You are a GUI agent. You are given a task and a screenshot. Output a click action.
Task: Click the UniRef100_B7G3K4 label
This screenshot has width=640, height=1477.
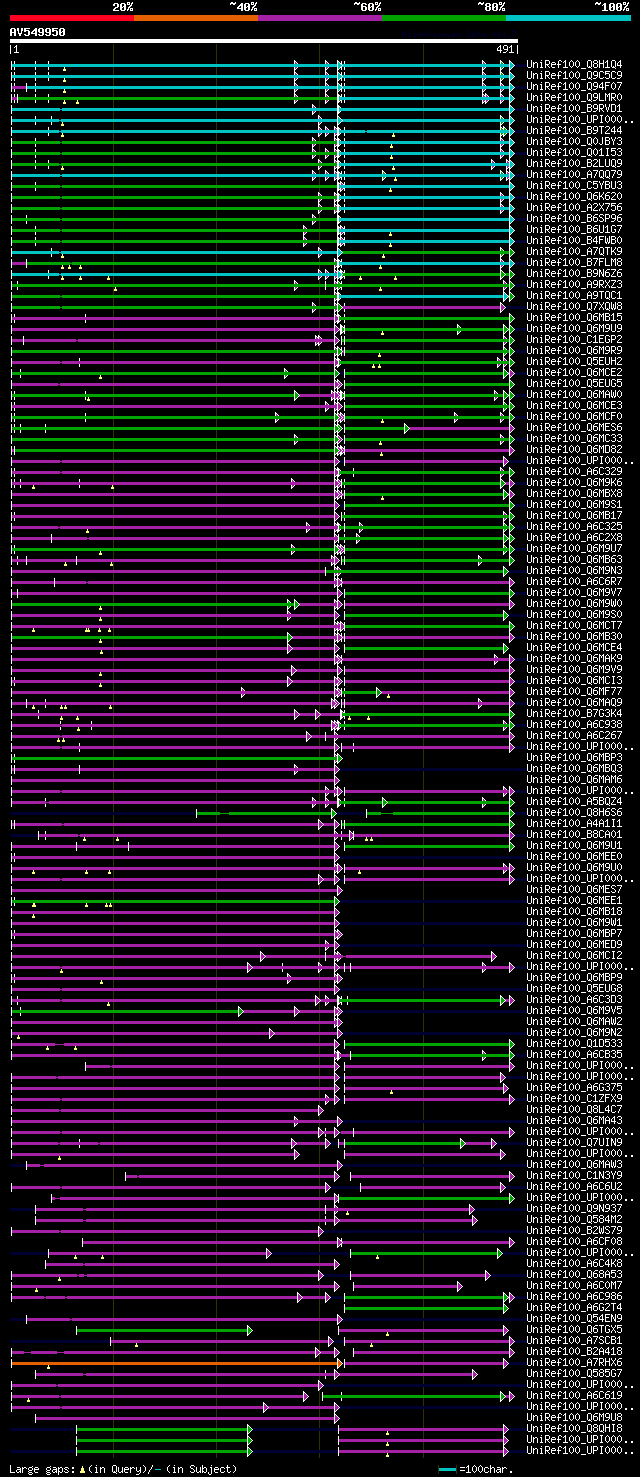574,713
